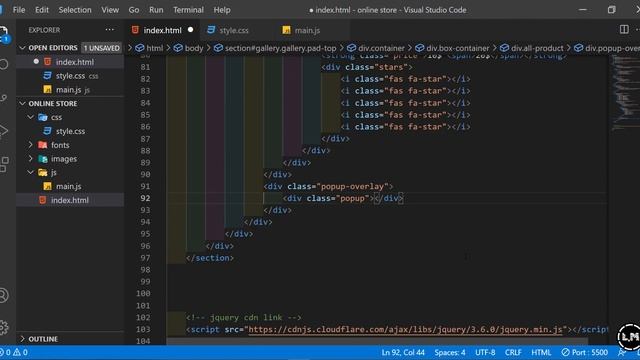Open the Help menu

point(222,10)
